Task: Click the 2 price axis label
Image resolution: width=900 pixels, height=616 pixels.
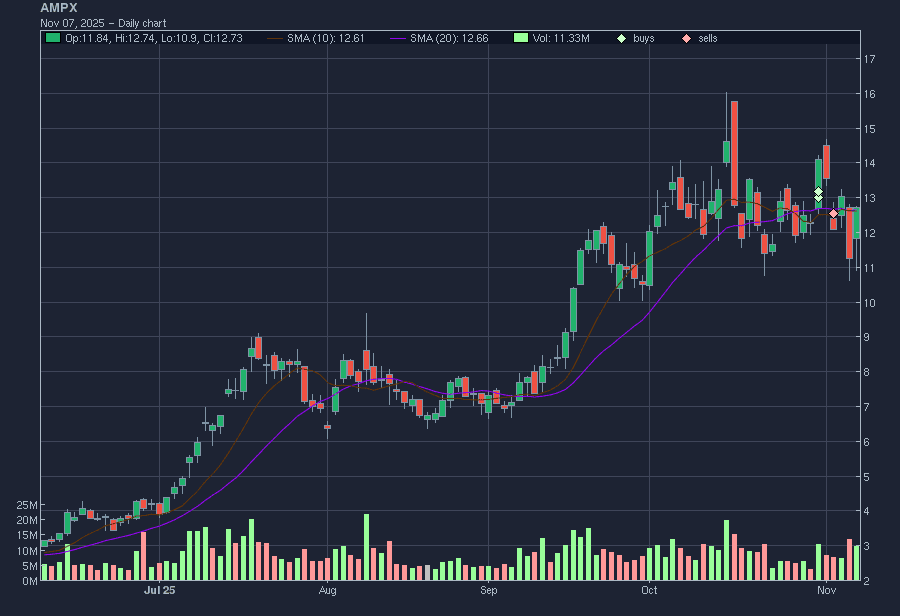Action: (x=867, y=581)
